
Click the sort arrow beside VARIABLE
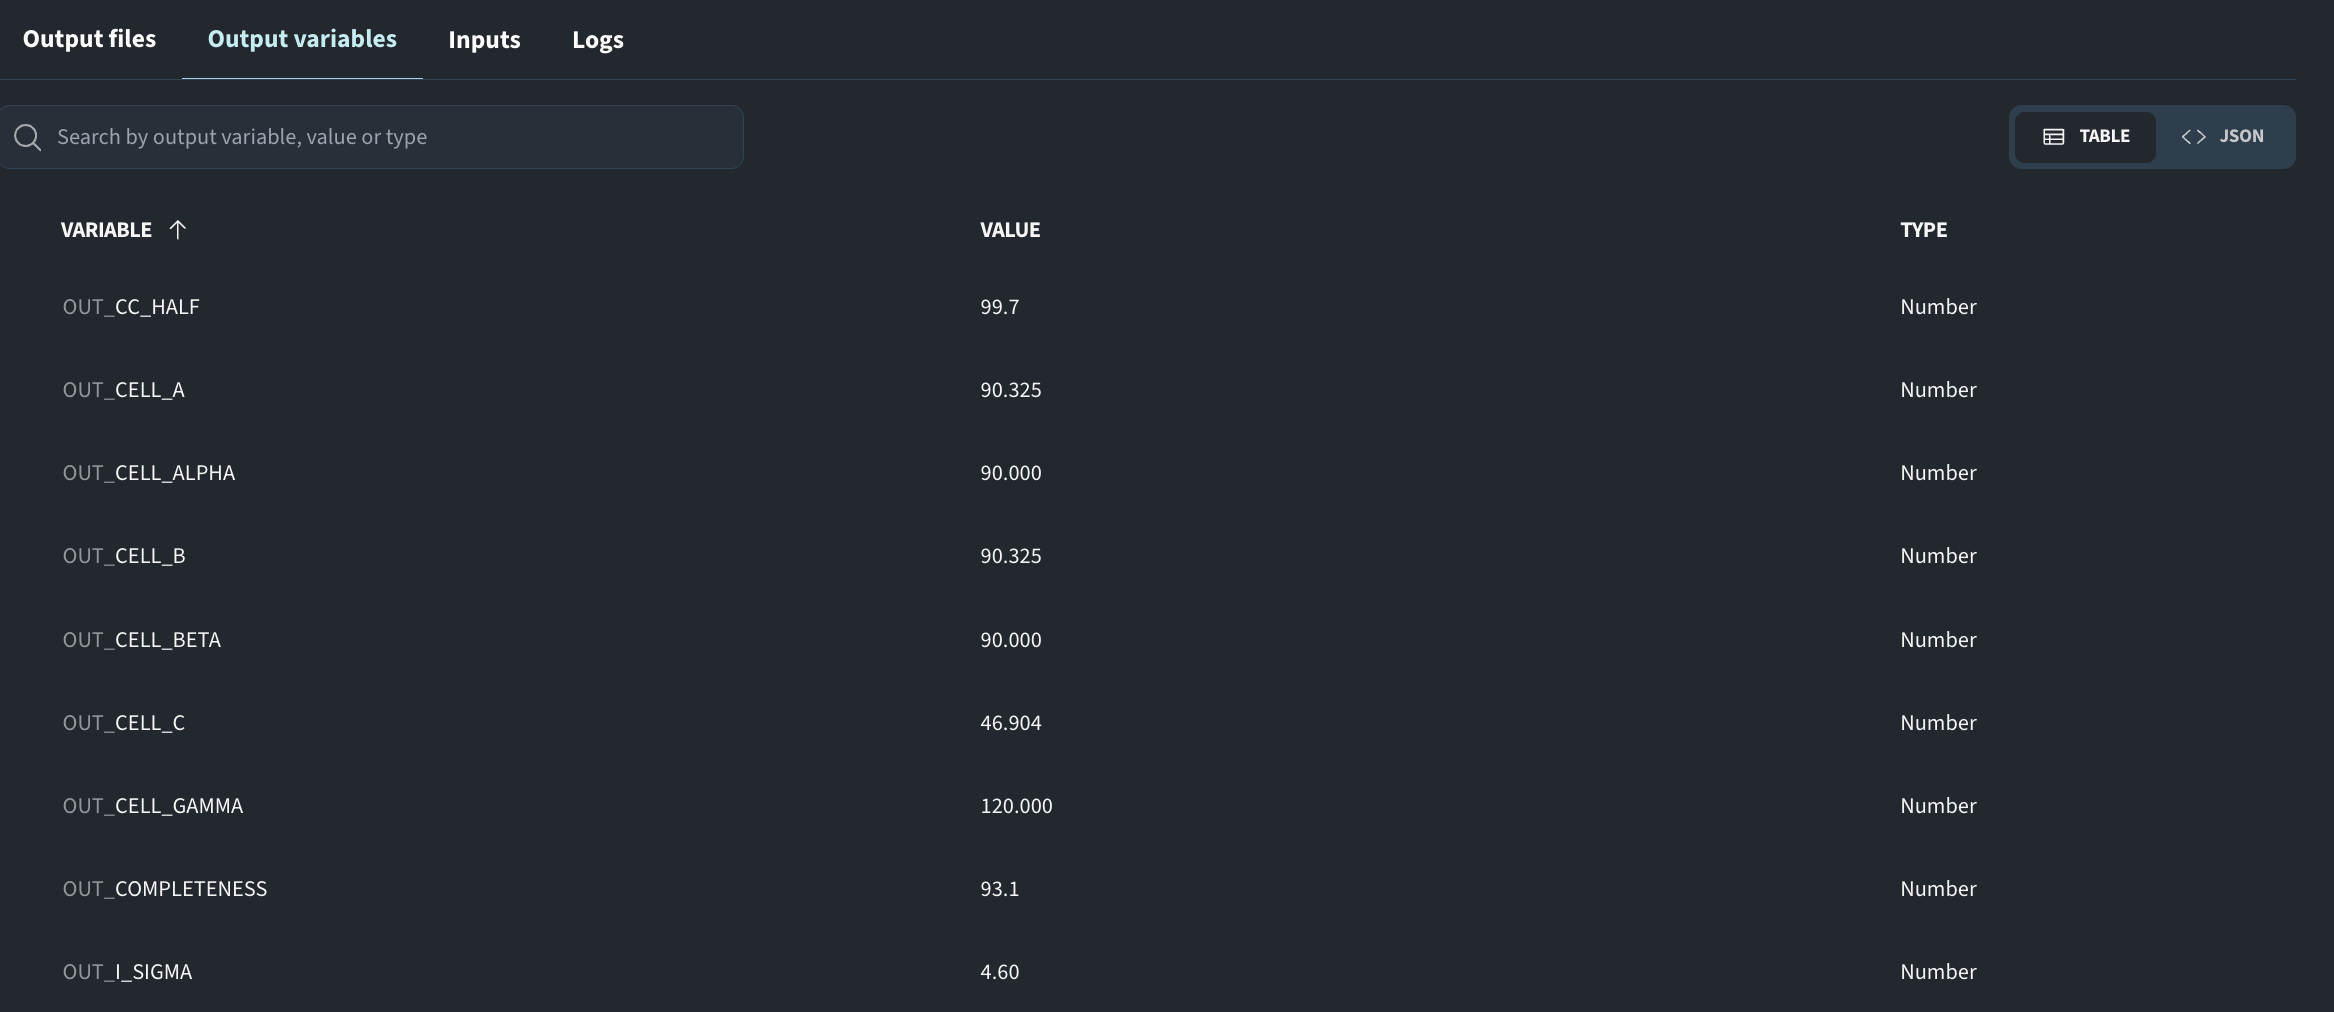pyautogui.click(x=178, y=230)
